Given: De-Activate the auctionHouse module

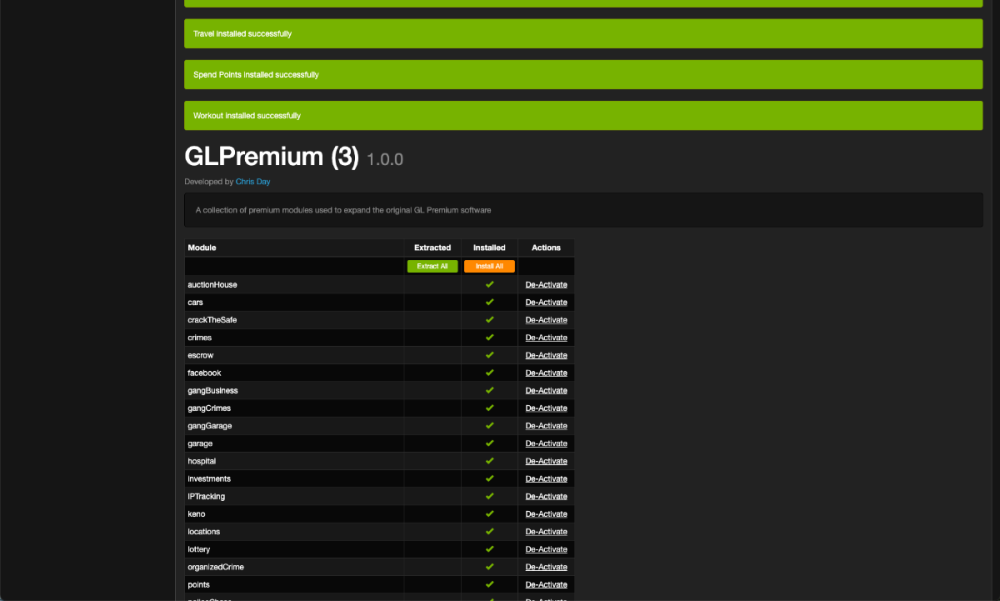Looking at the screenshot, I should (546, 285).
